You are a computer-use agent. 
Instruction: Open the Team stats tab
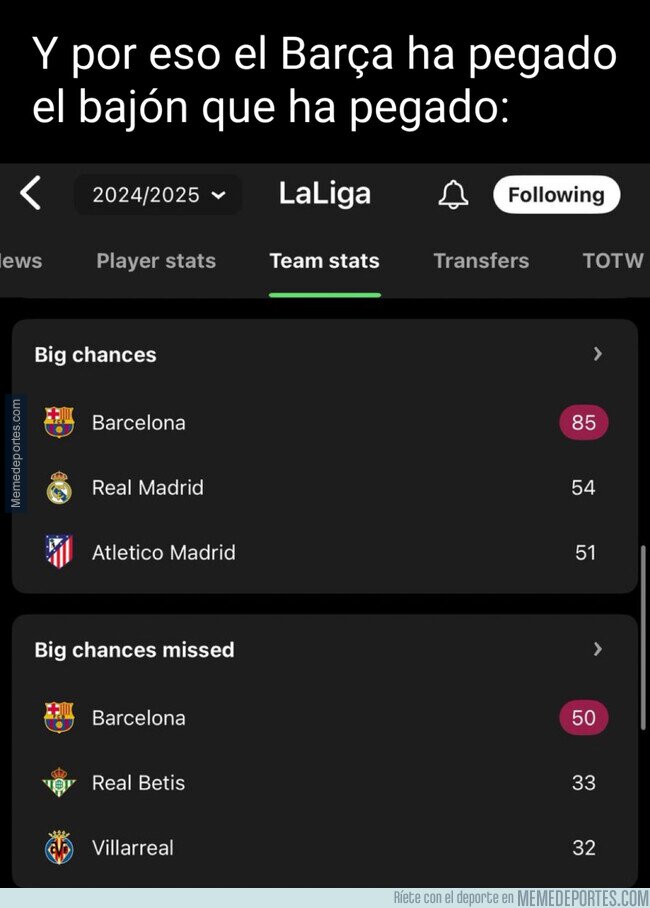324,261
